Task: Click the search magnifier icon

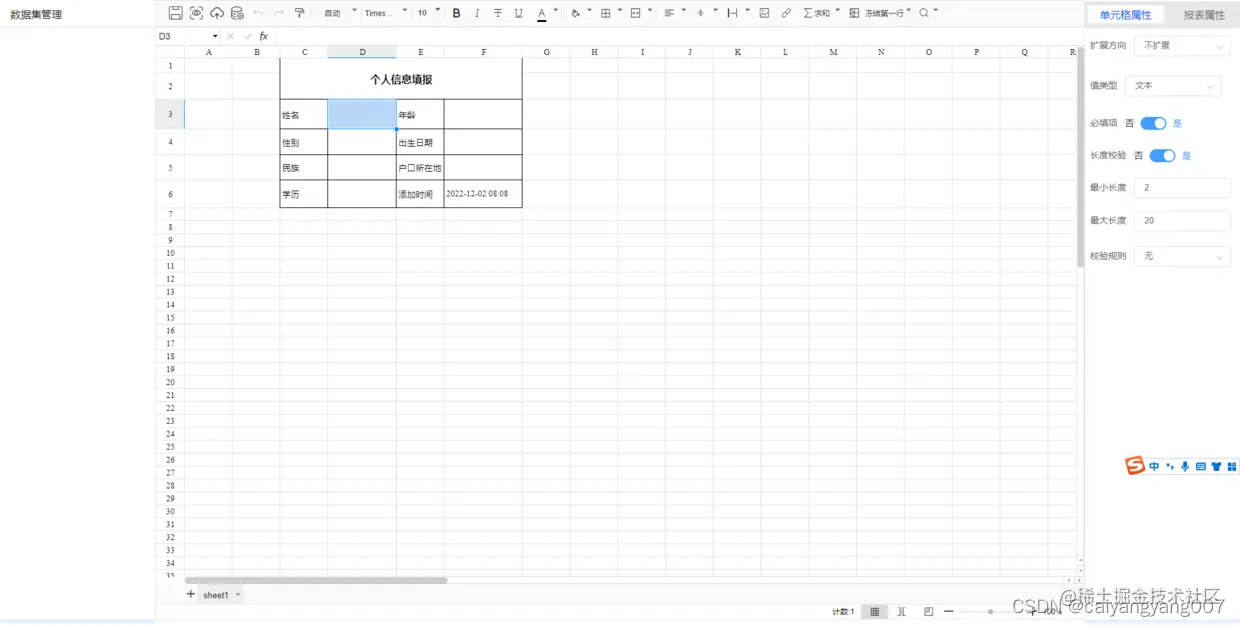Action: coord(924,13)
